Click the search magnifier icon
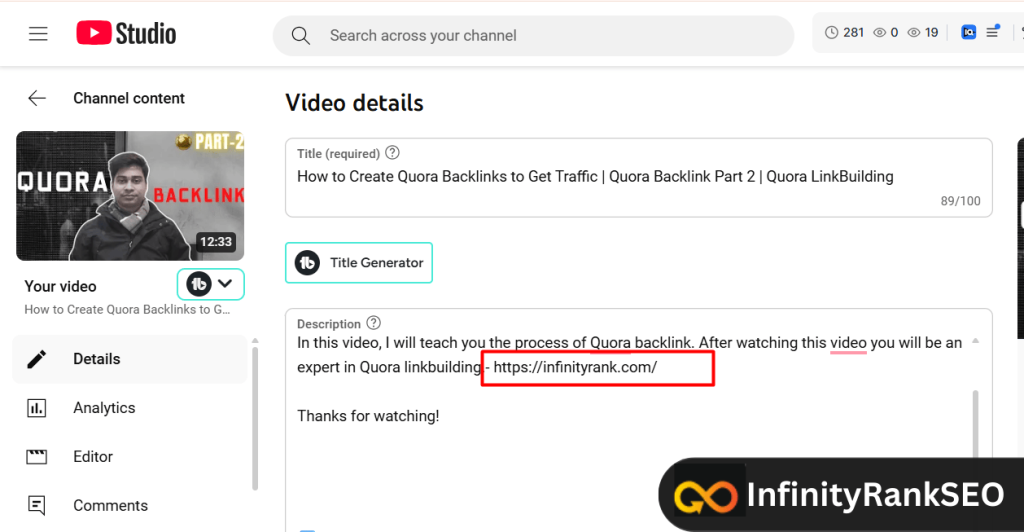 point(301,36)
